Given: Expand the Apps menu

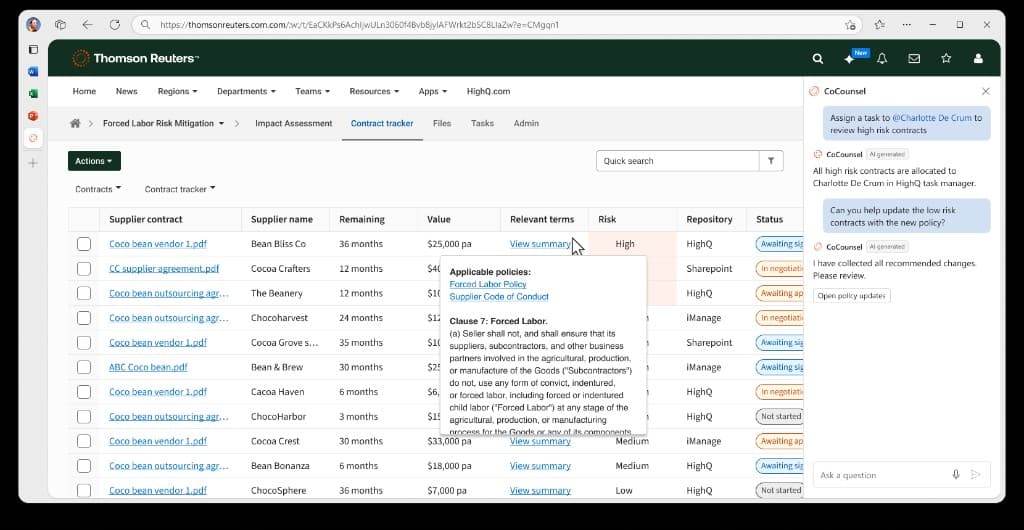Looking at the screenshot, I should tap(432, 91).
